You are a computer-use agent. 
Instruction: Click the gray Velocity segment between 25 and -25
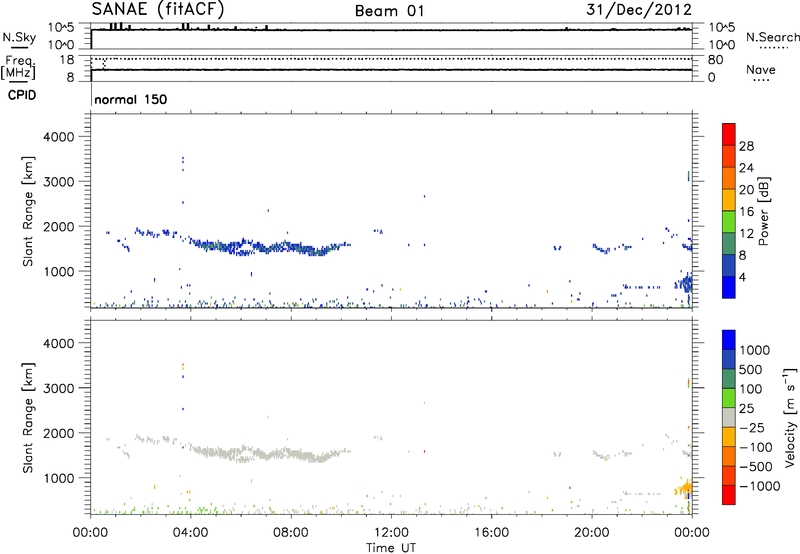[729, 417]
